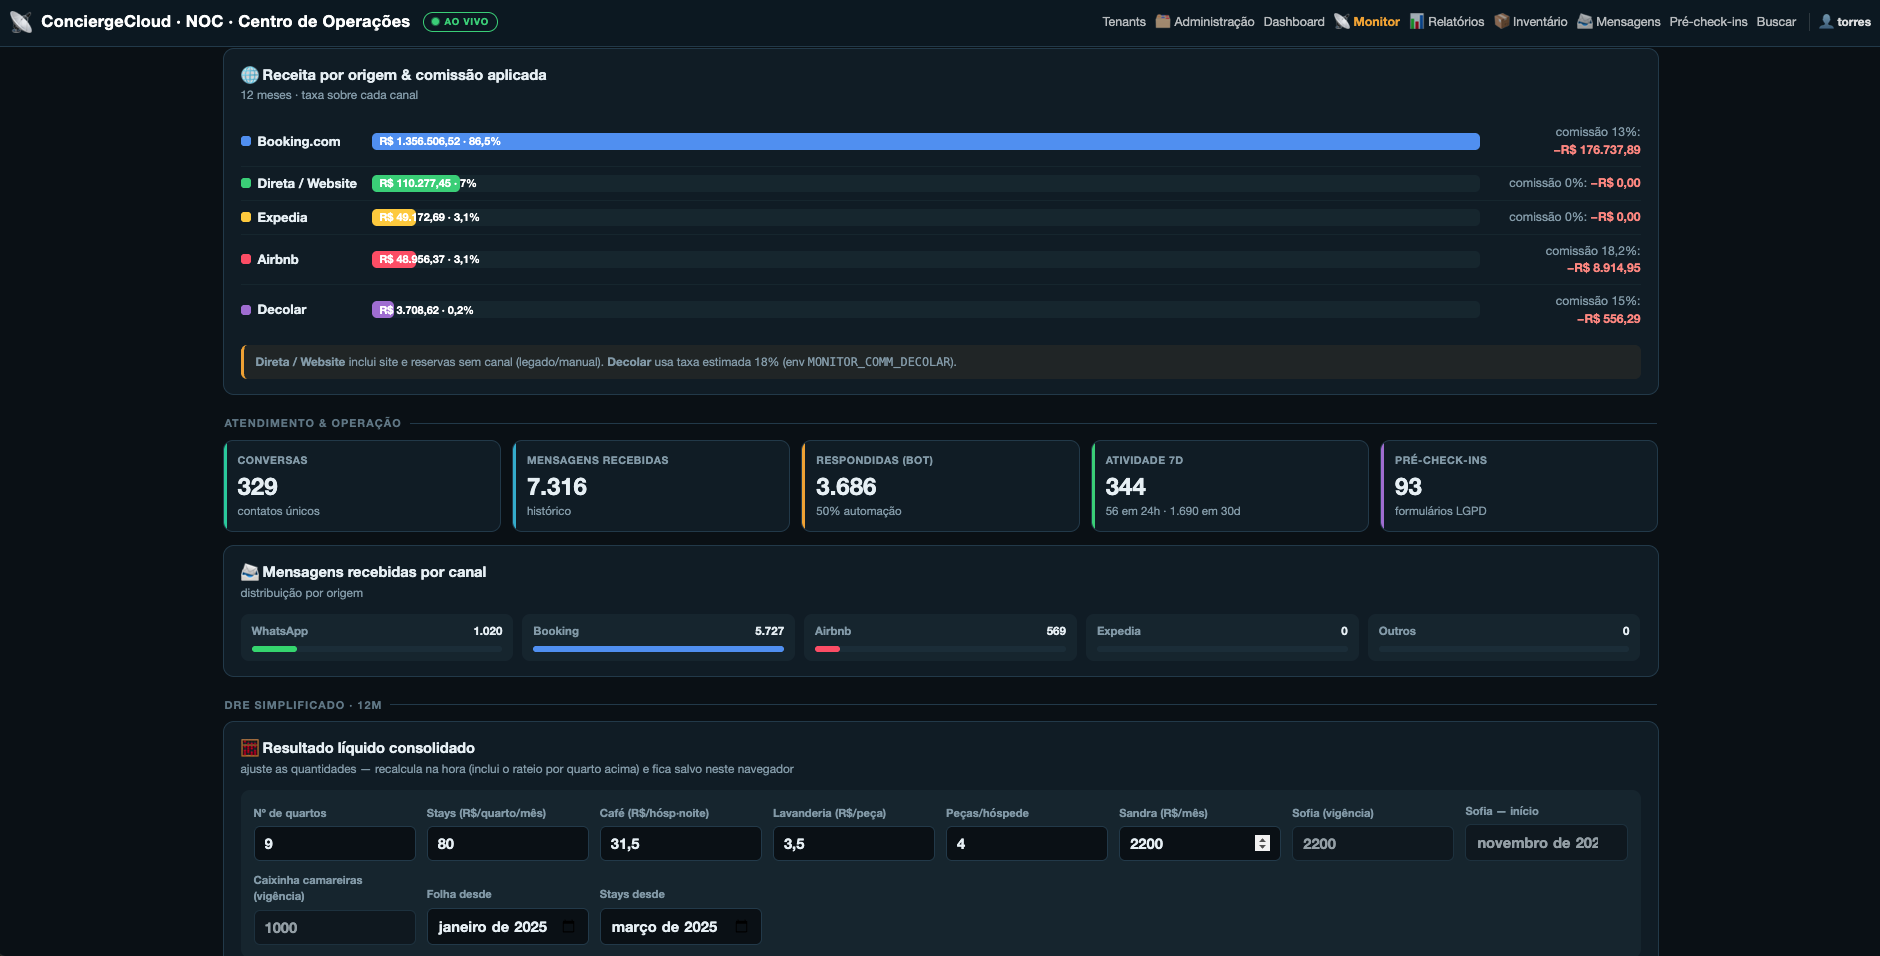Screen dimensions: 1880x956
Task: Open the Tenants menu item
Action: coord(1124,22)
